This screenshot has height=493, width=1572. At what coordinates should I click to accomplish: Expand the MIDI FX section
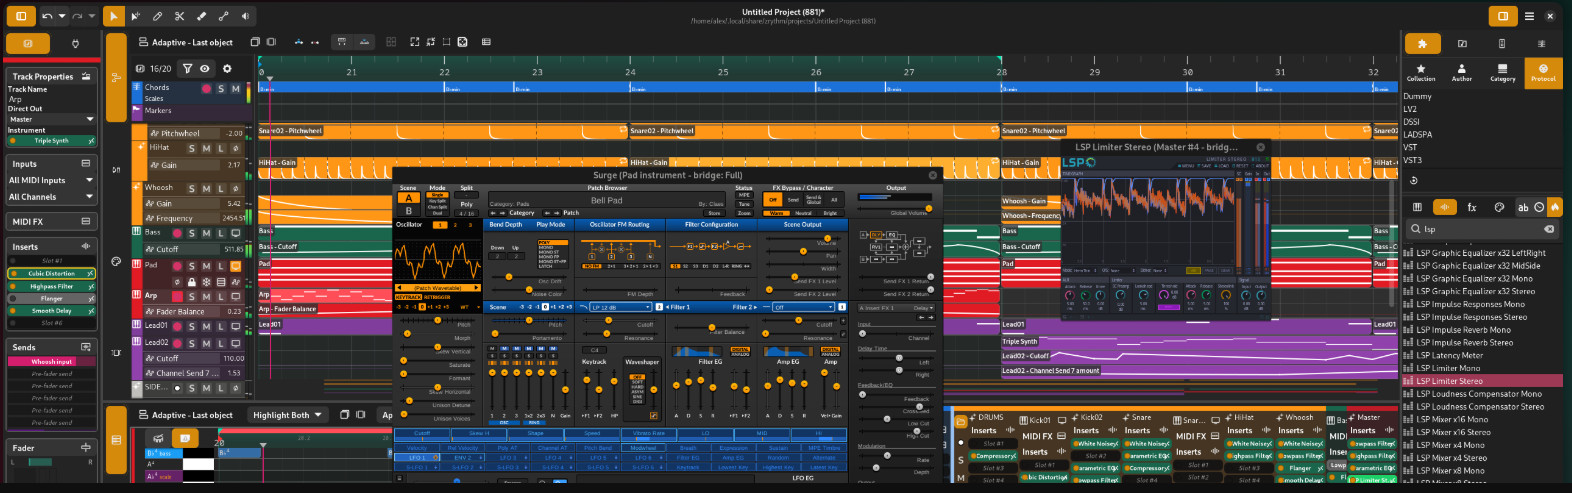(85, 221)
